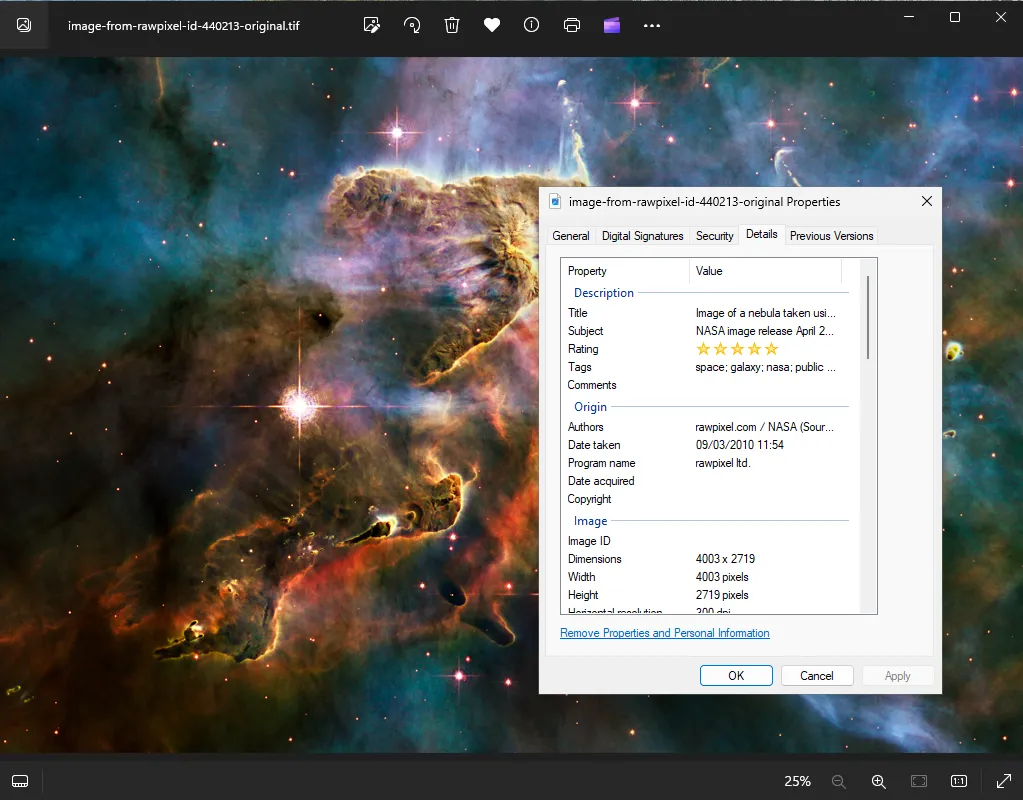Screen dimensions: 1023x800
Task: Toggle the filmstrip view
Action: (x=20, y=781)
